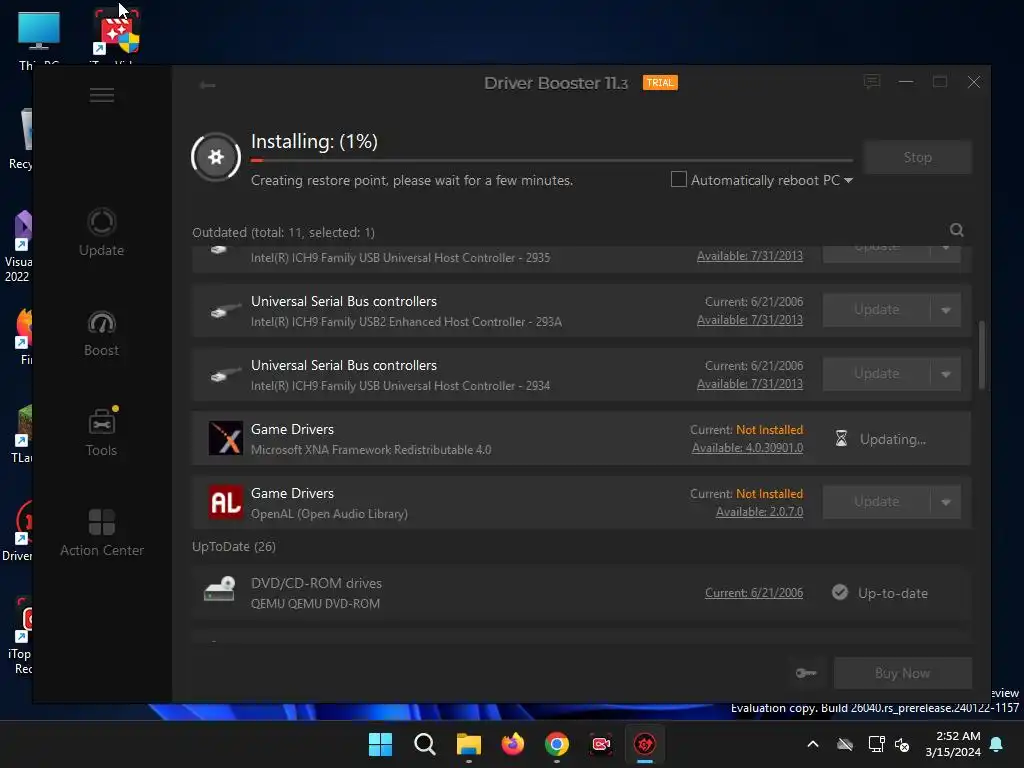Open the Boost section in the sidebar
Viewport: 1024px width, 768px height.
pyautogui.click(x=101, y=333)
